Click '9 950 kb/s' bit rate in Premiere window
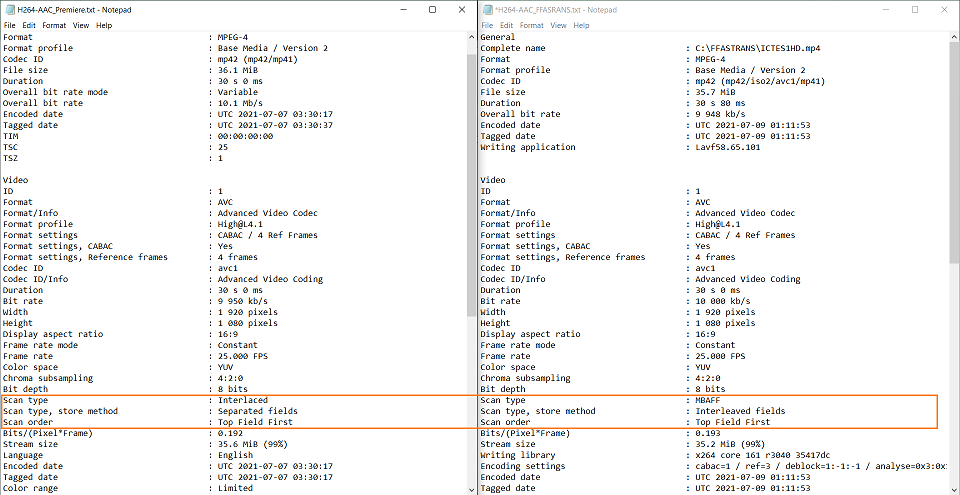960x495 pixels. coord(243,301)
